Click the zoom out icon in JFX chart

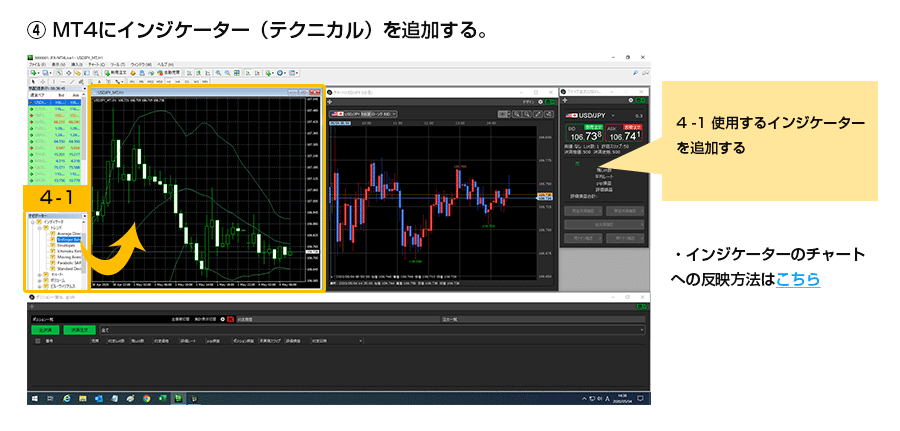coord(527,114)
